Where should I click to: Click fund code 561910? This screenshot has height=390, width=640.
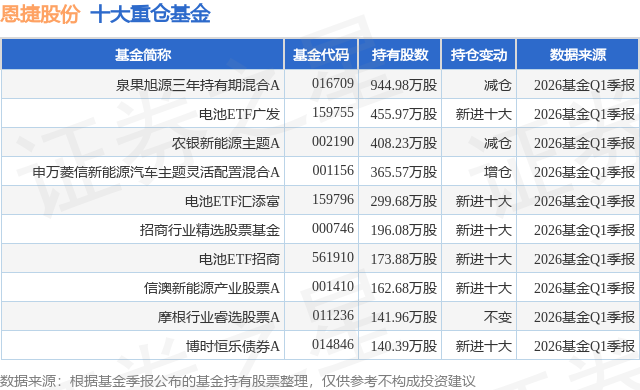[x=333, y=257]
